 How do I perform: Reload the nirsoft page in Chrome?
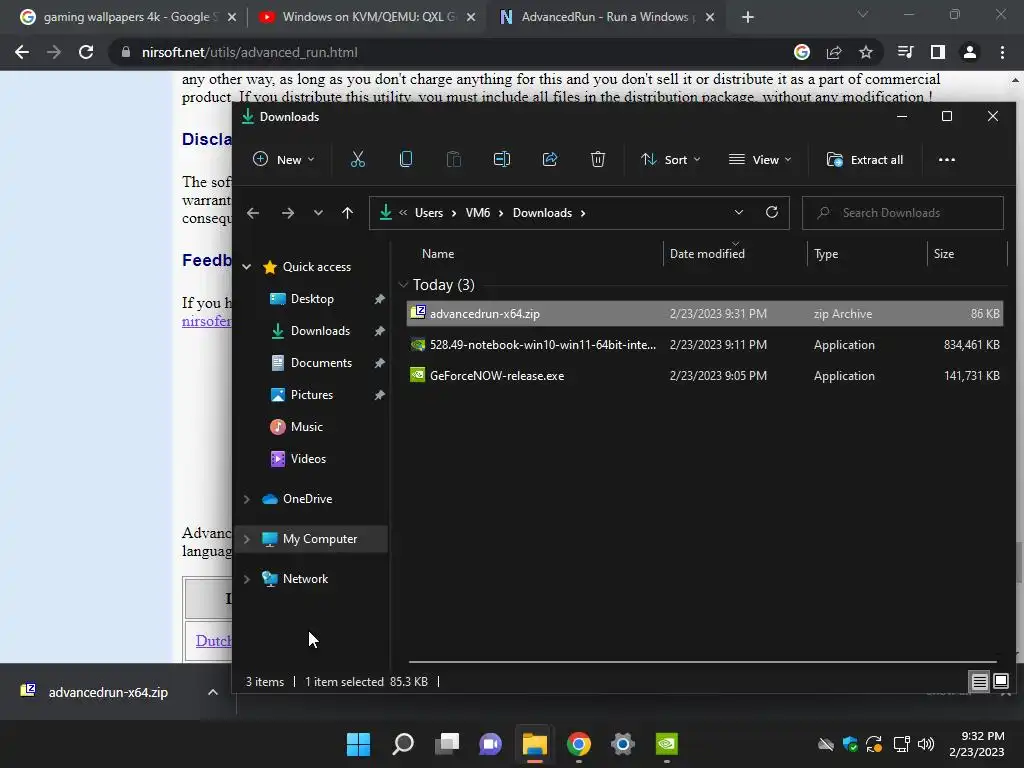tap(86, 52)
